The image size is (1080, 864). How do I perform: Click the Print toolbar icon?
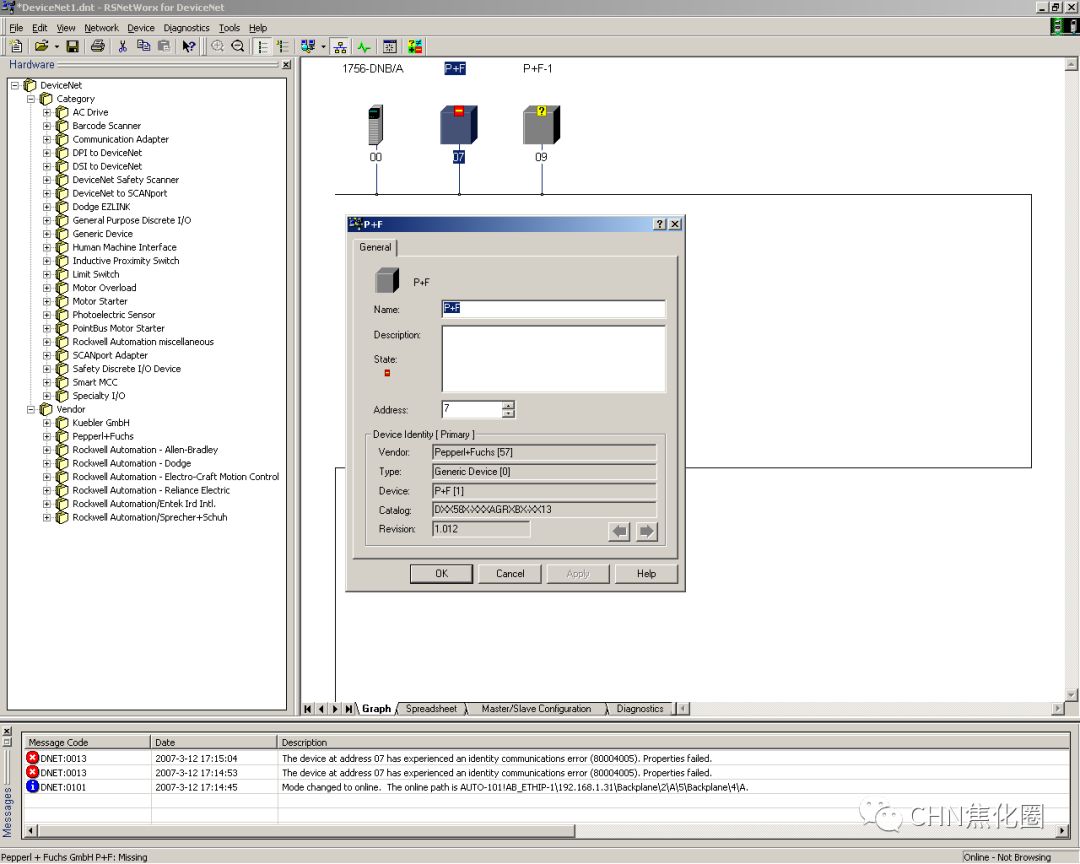[x=98, y=46]
